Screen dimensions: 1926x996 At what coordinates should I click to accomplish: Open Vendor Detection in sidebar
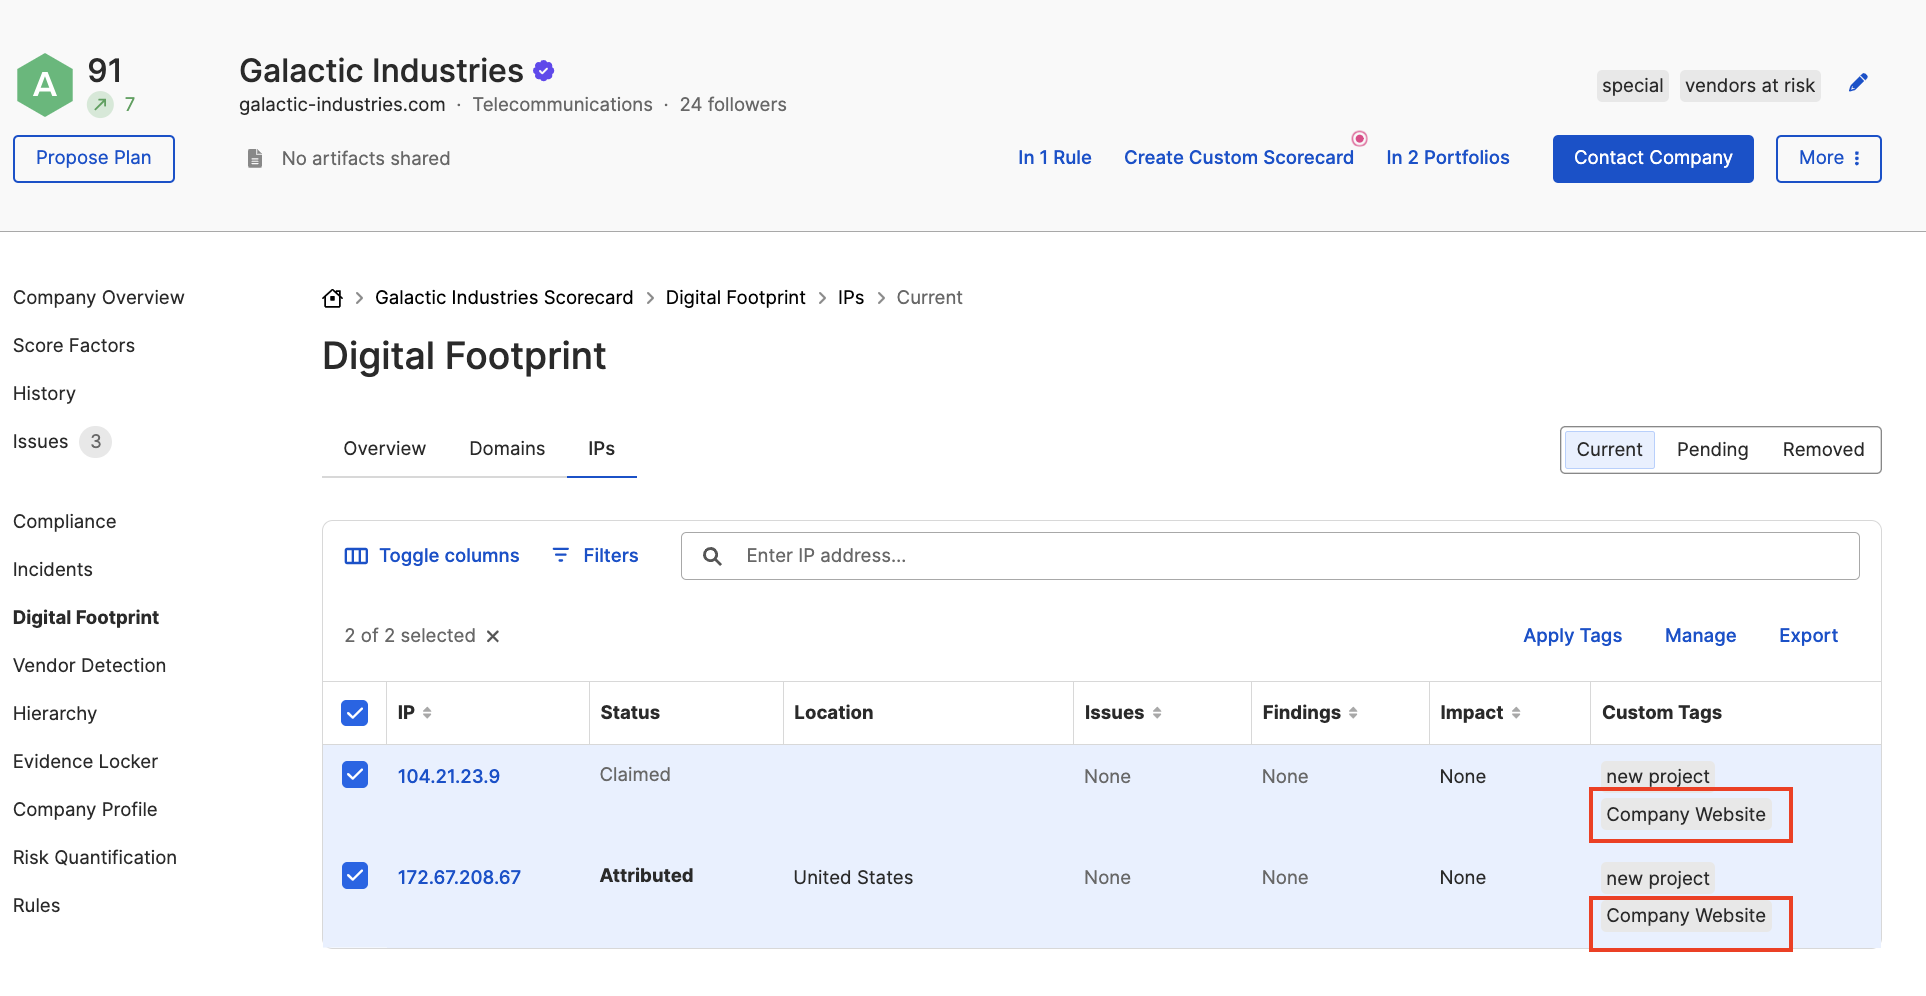coord(90,666)
